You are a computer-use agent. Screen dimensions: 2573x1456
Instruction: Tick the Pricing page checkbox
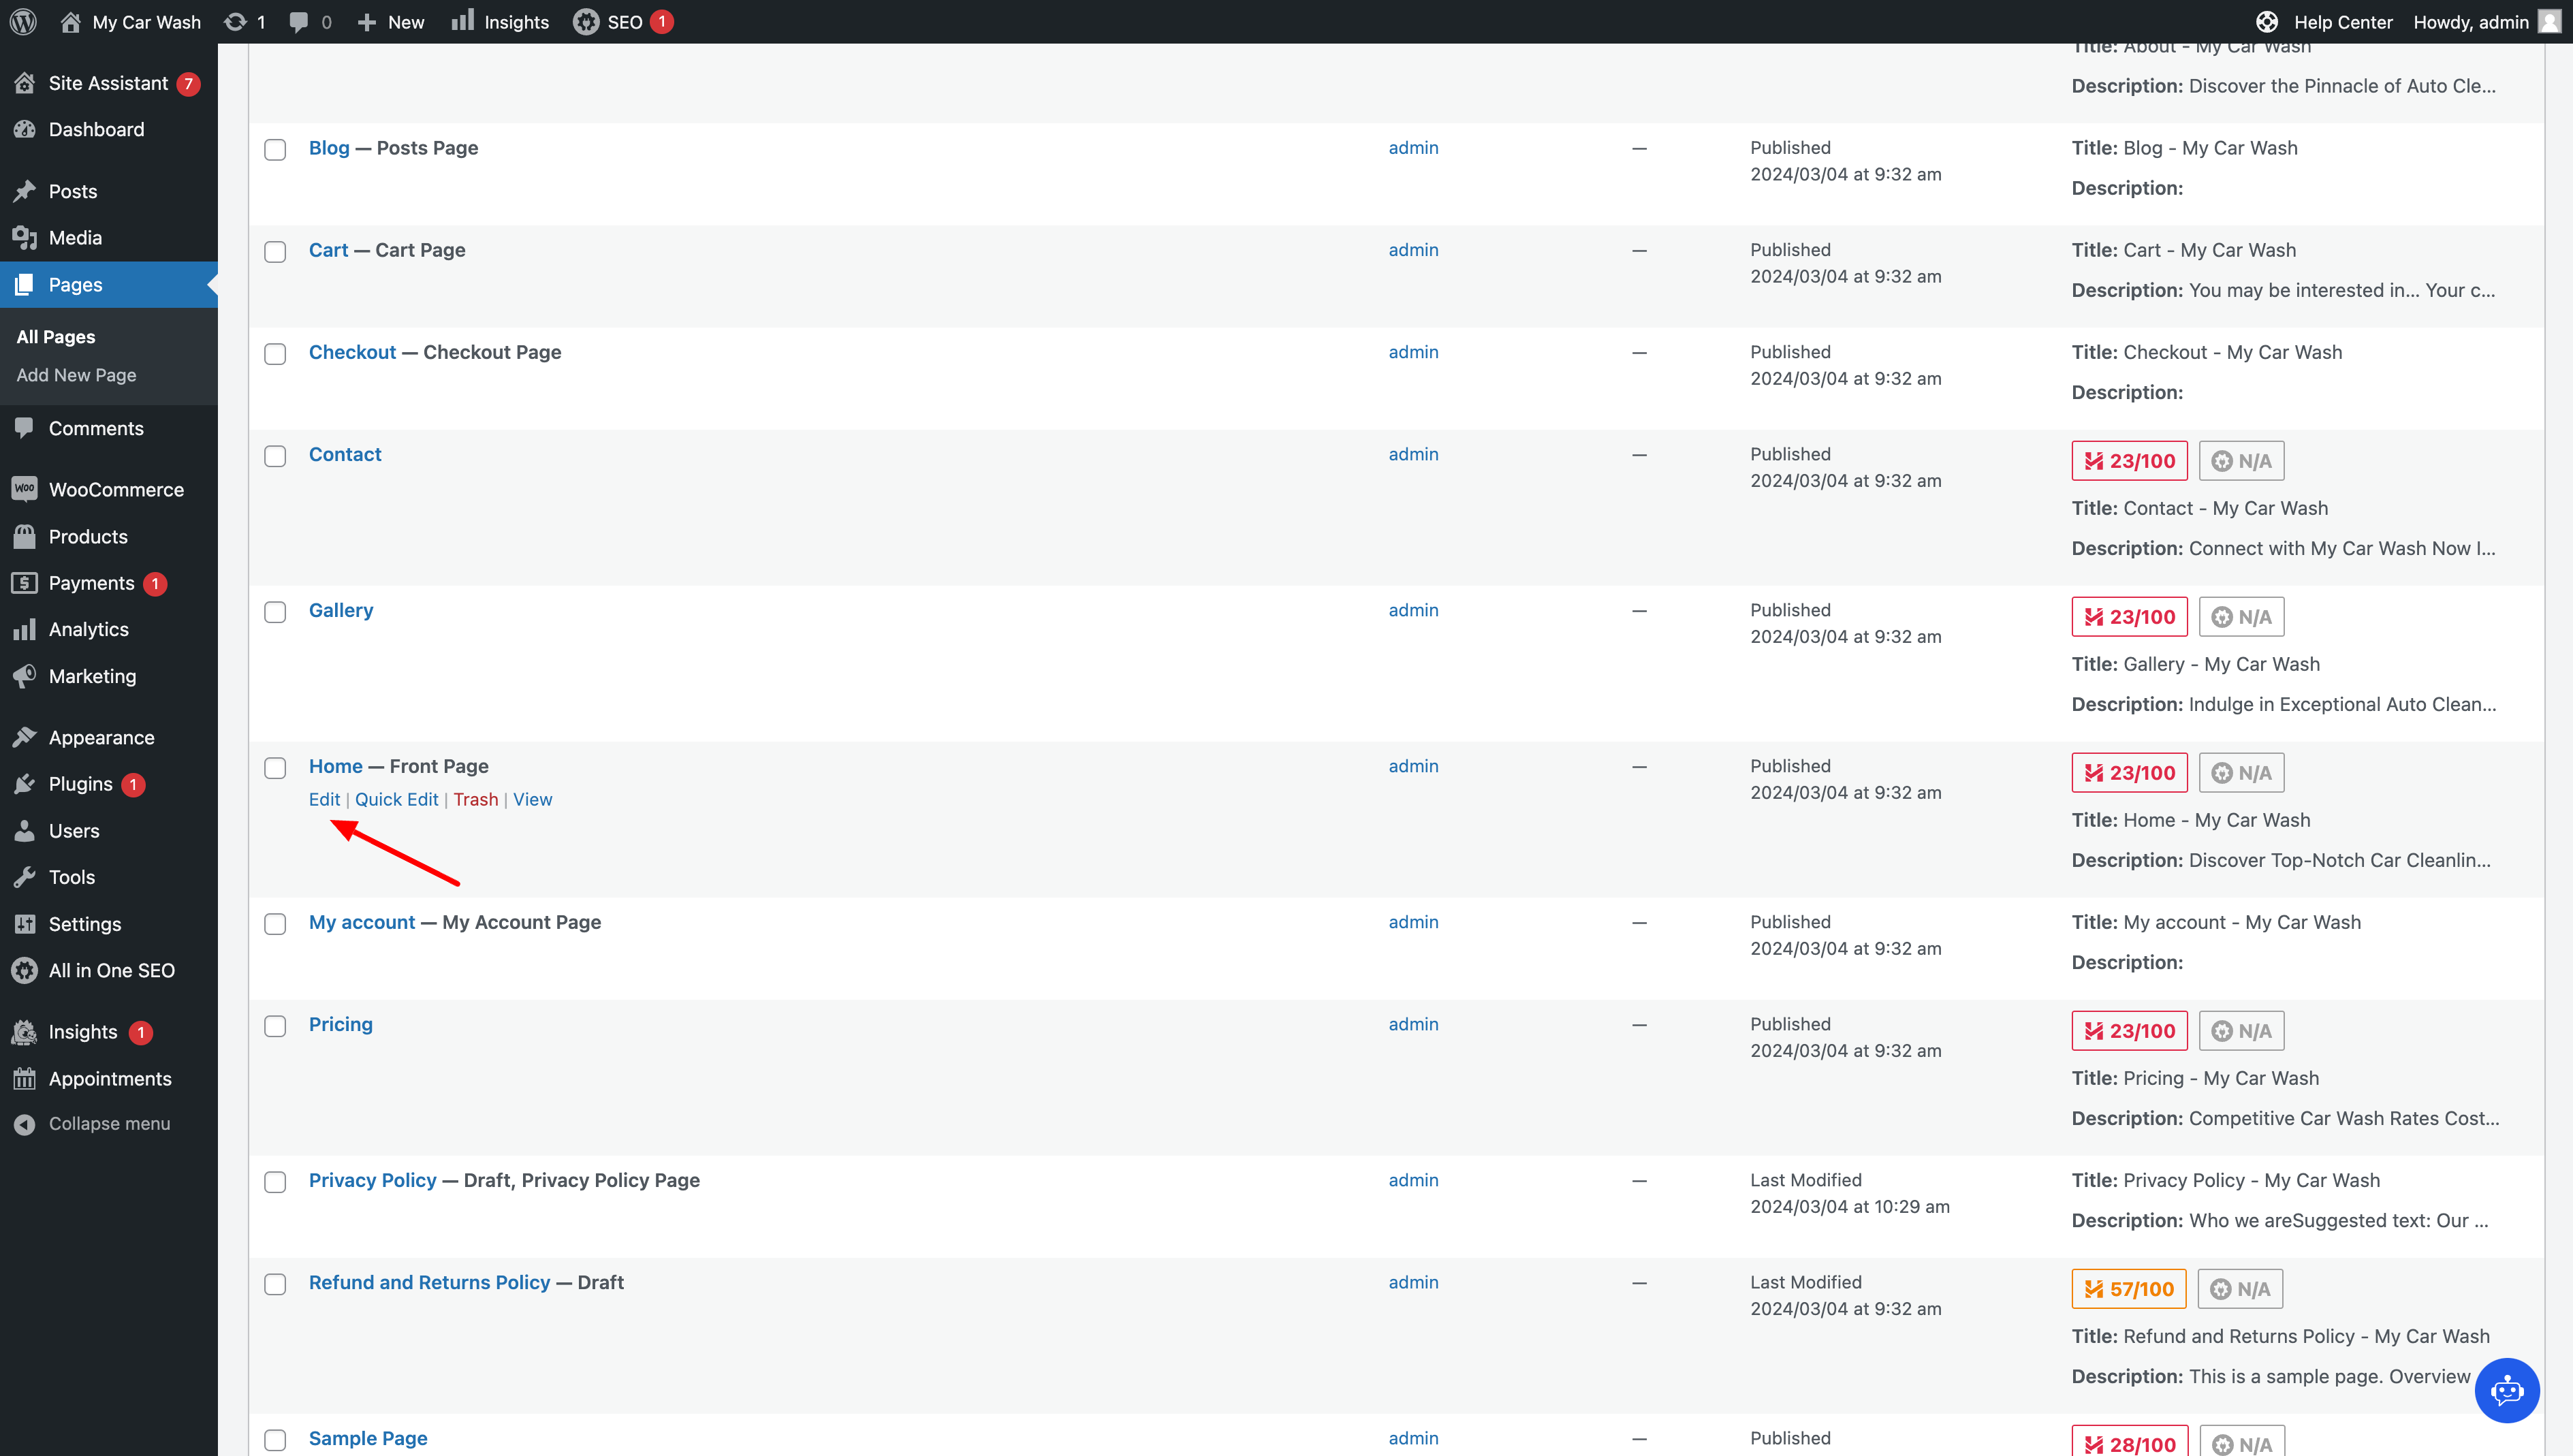click(275, 1026)
